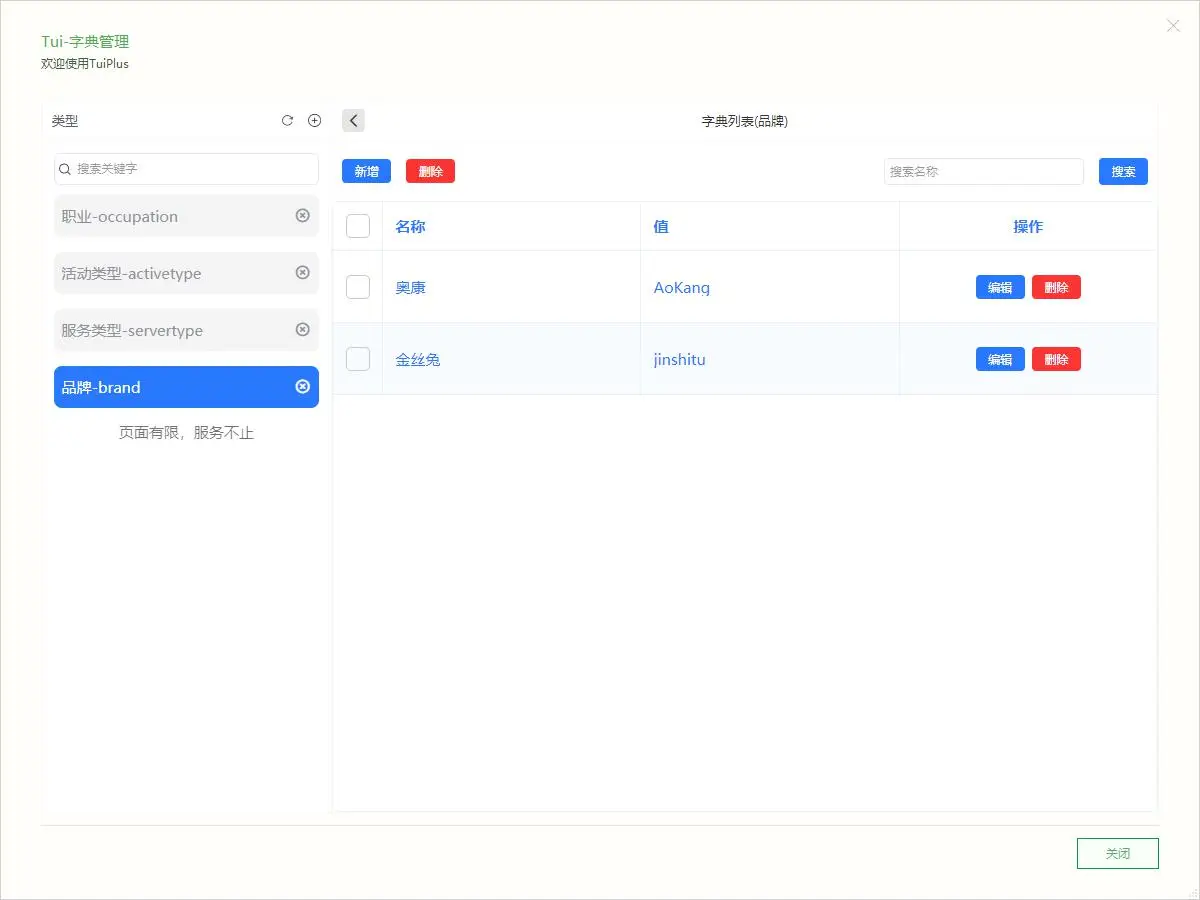The image size is (1200, 900).
Task: Remove 品牌-brand type using its x icon
Action: (x=302, y=387)
